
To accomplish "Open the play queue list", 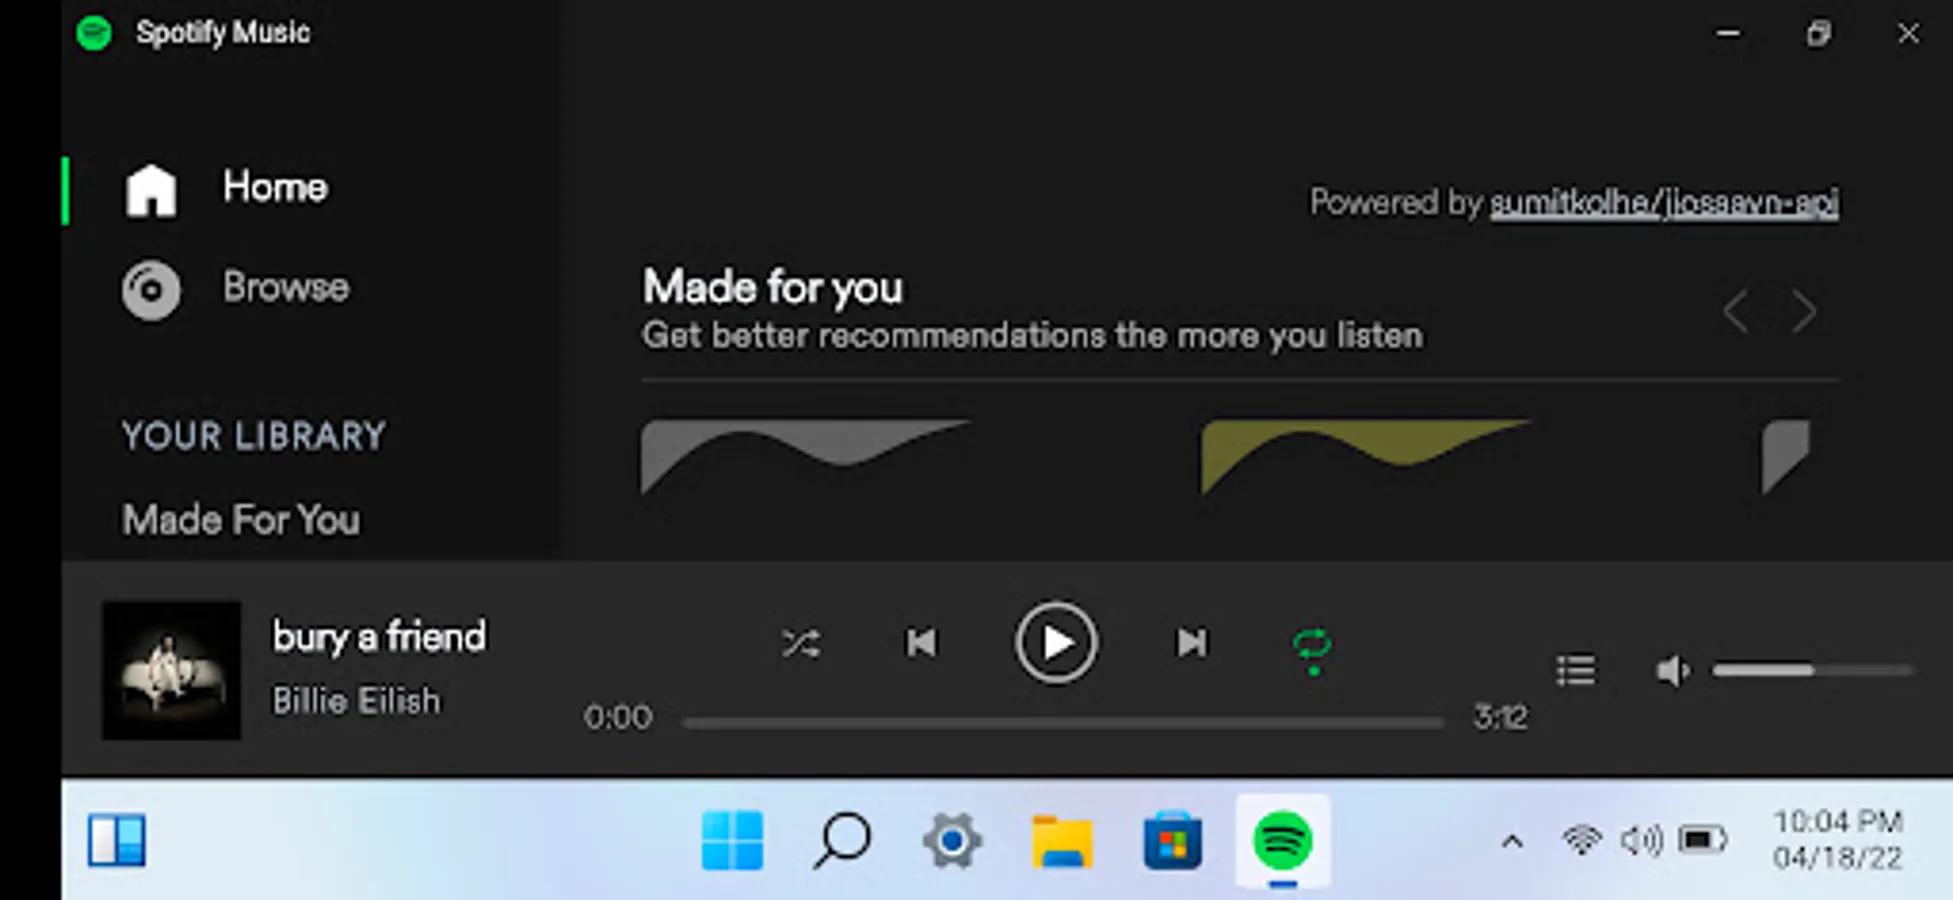I will (x=1576, y=670).
